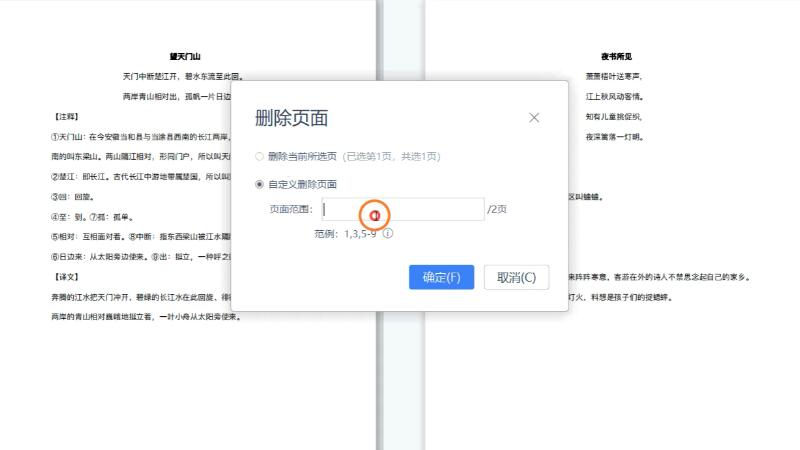Click the 范例: 1,3,5-9 example text
This screenshot has height=450, width=800.
point(345,233)
